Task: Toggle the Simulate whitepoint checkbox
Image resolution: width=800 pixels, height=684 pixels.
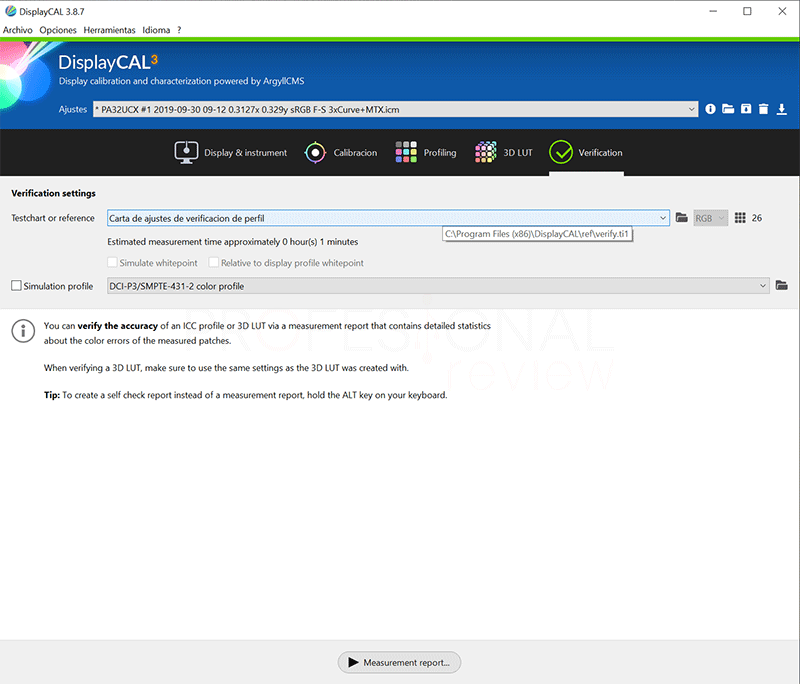Action: pyautogui.click(x=112, y=262)
